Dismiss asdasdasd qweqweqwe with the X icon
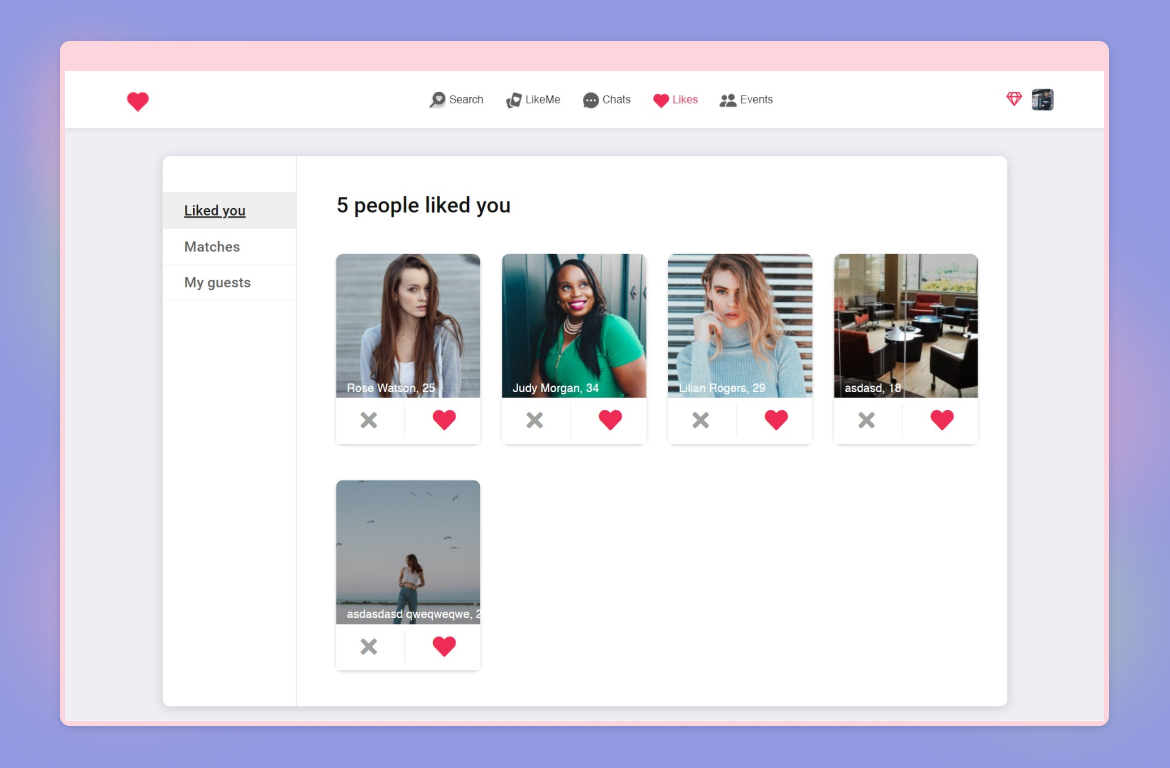Screen dimensions: 1170x768 [x=369, y=646]
